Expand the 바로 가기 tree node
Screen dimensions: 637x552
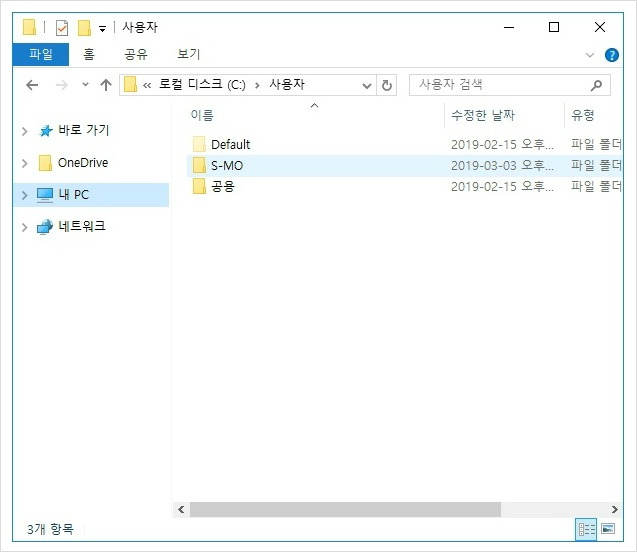click(x=25, y=131)
